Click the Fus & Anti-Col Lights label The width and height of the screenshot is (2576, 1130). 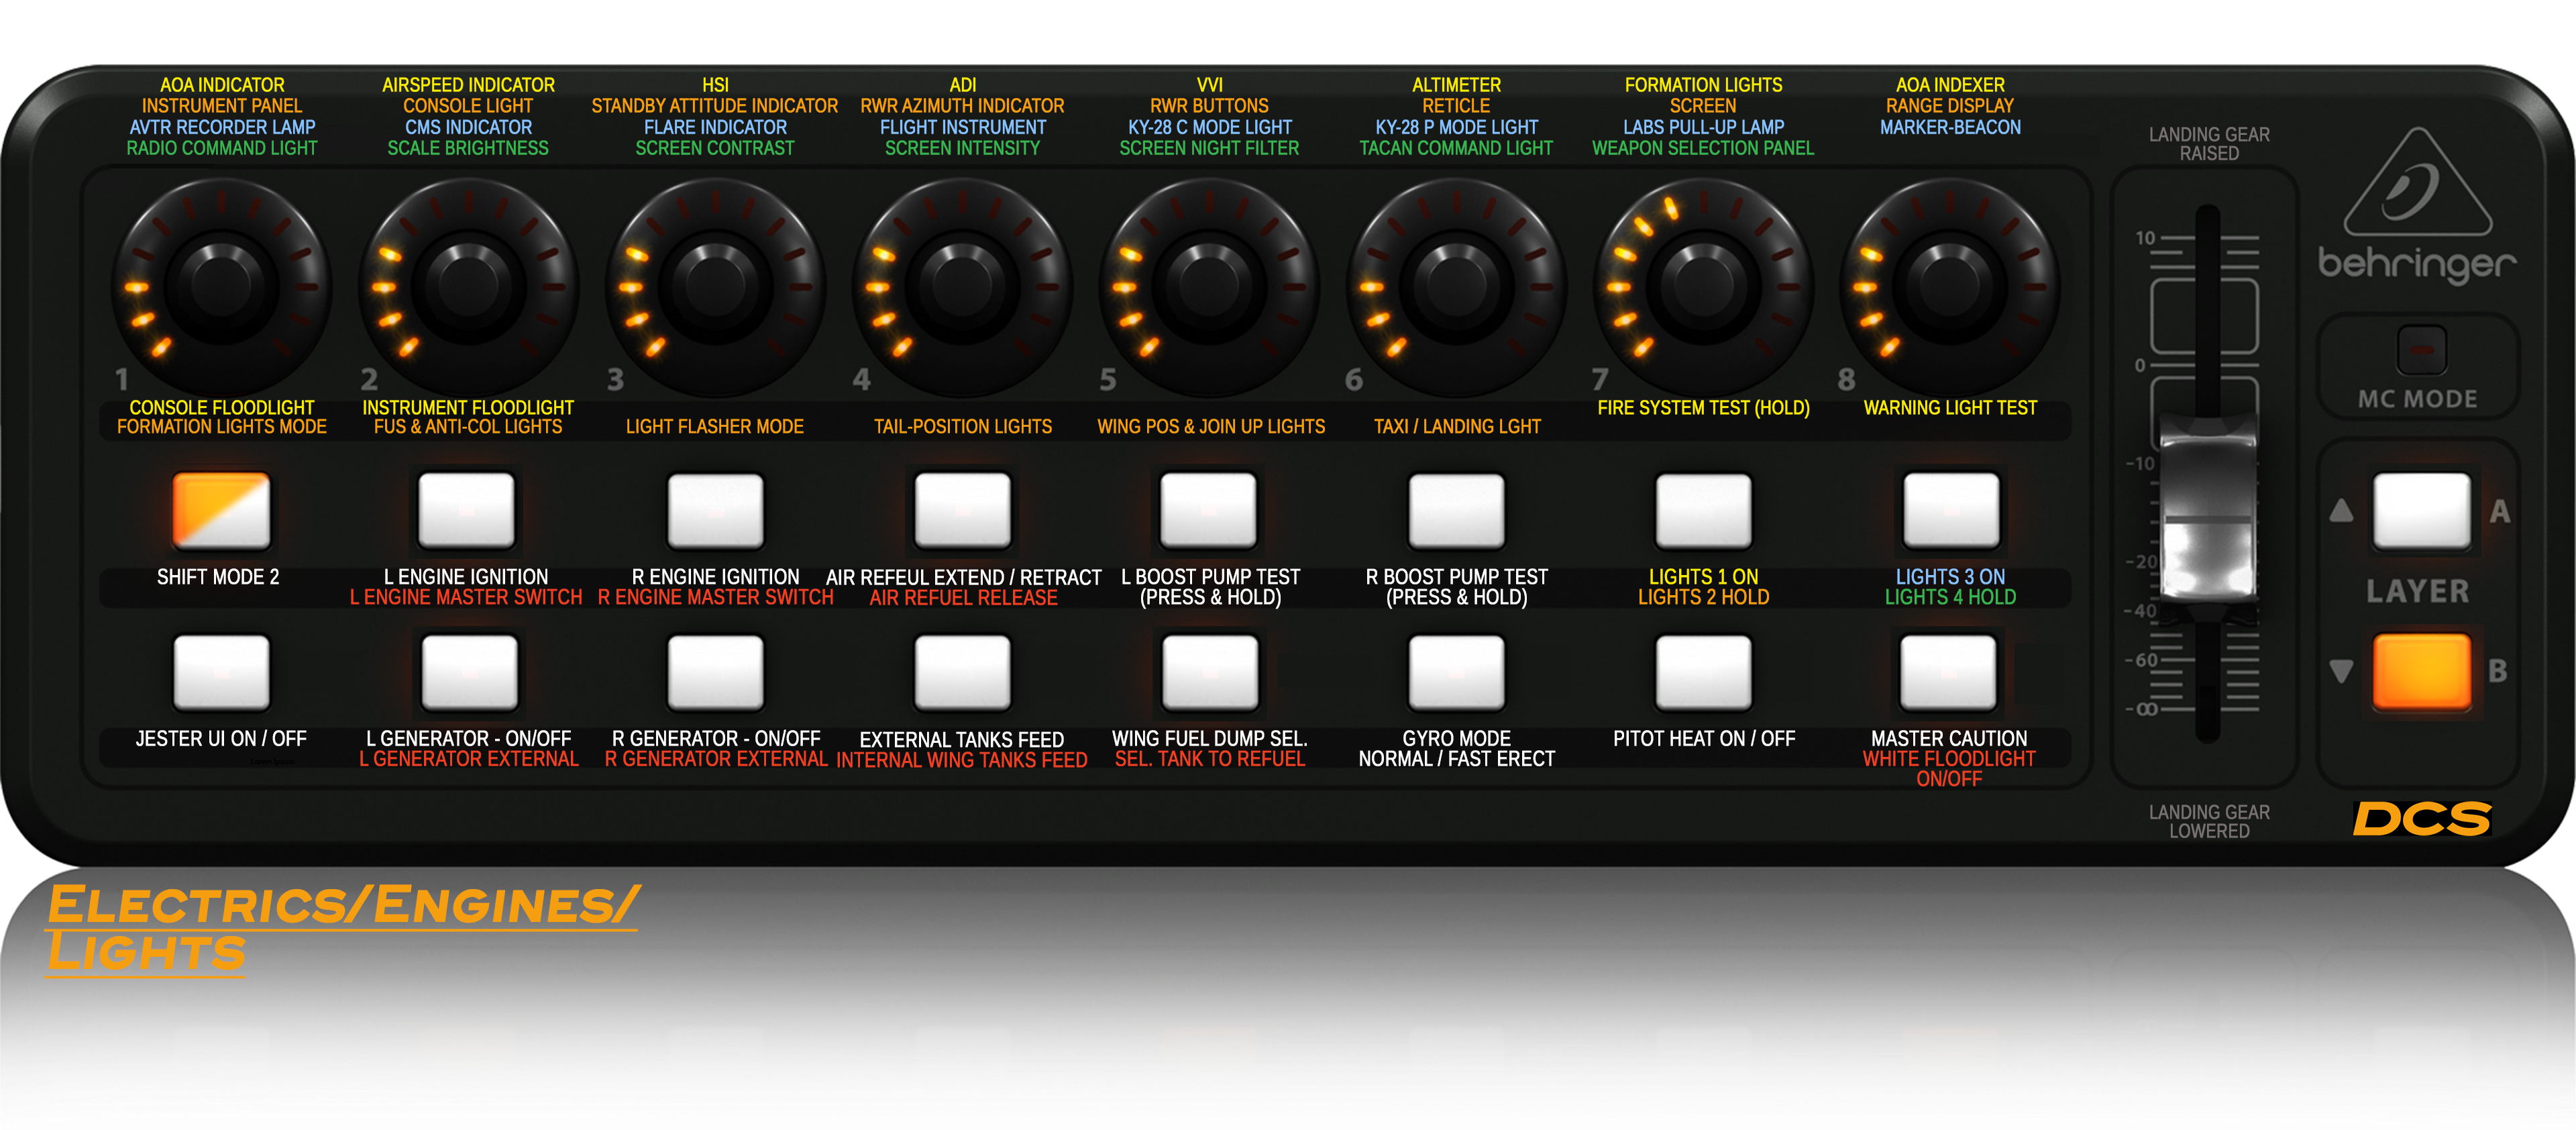point(468,426)
